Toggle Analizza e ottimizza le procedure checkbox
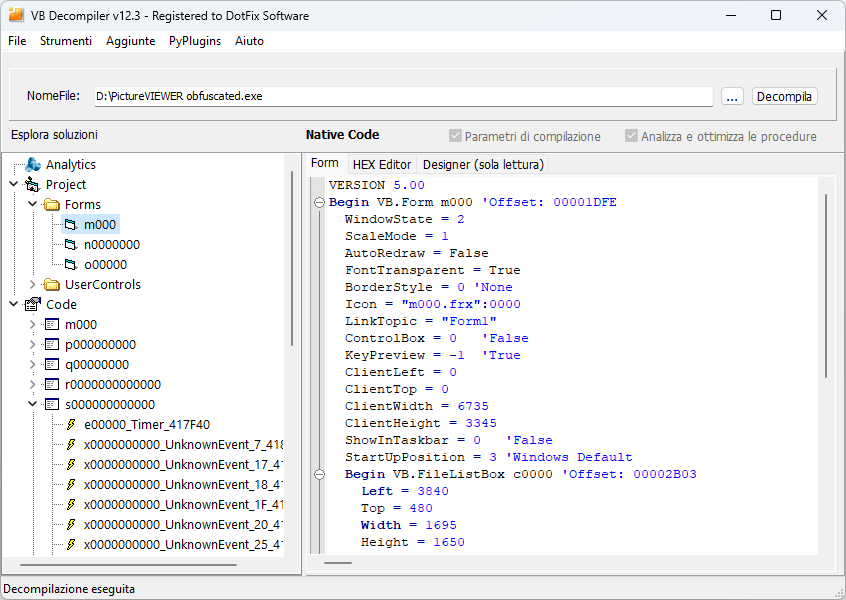 click(x=631, y=136)
